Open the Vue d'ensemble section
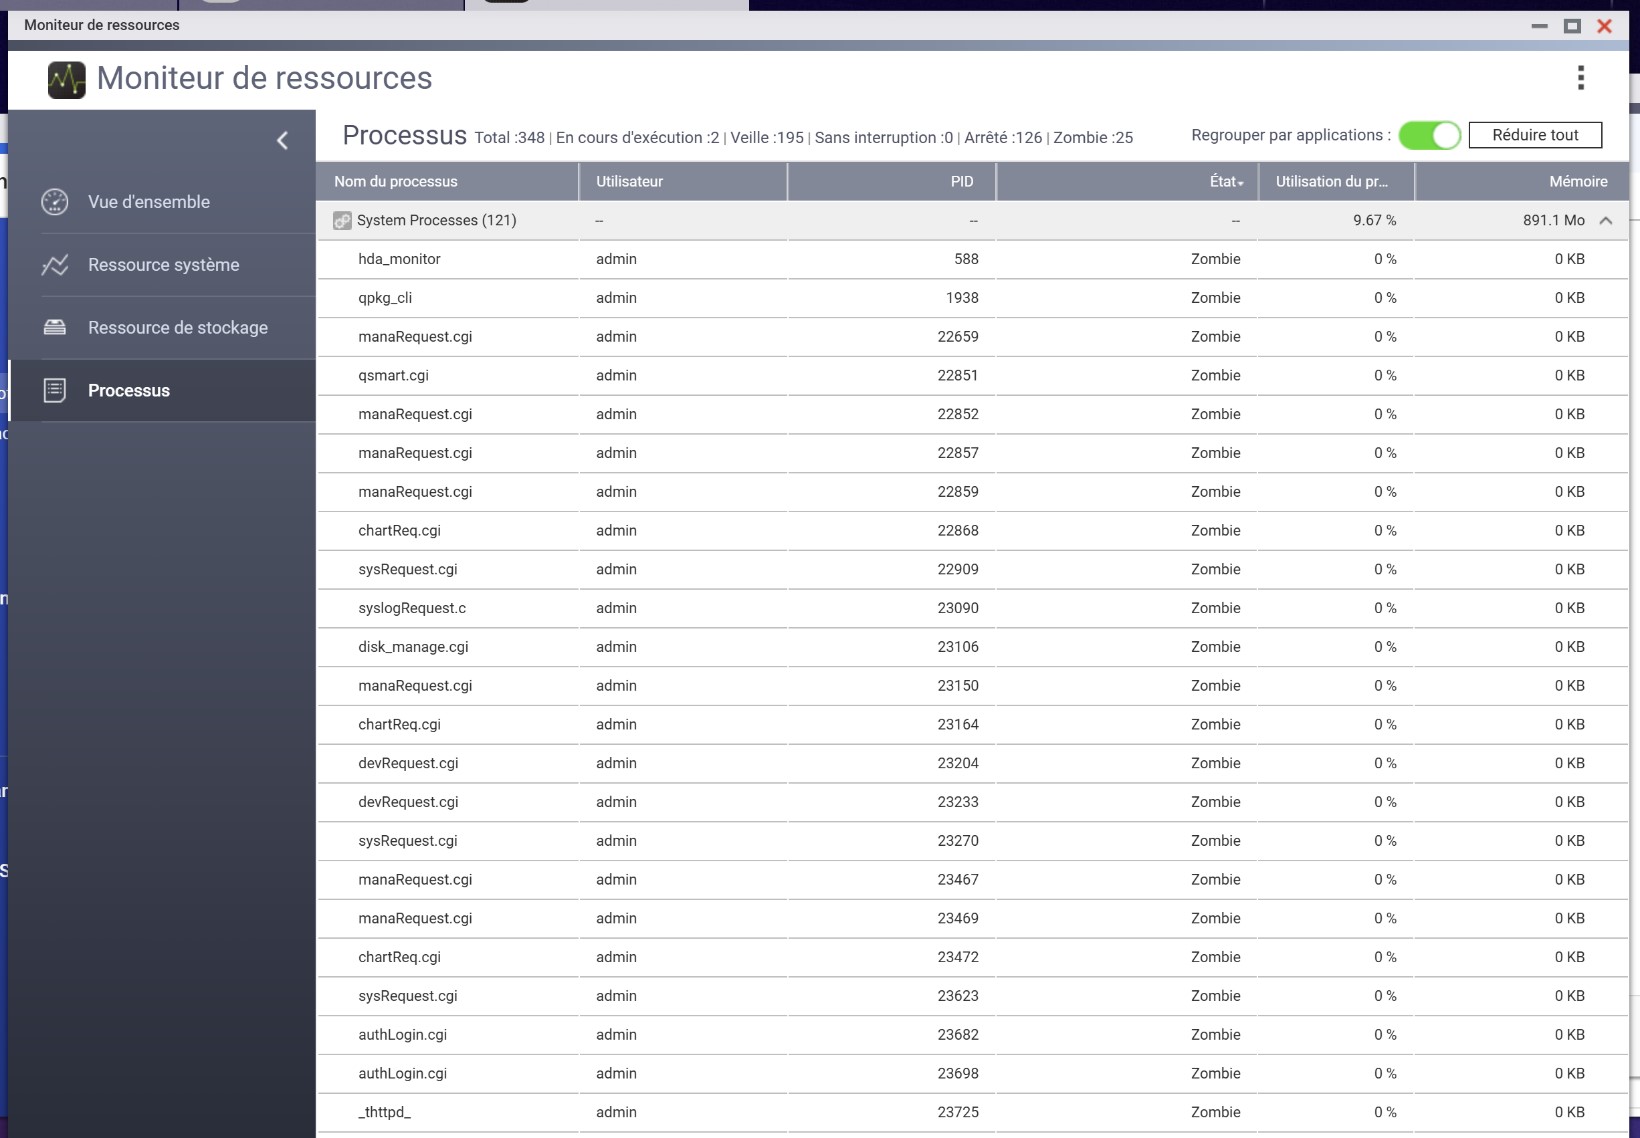Image resolution: width=1640 pixels, height=1138 pixels. coord(149,202)
